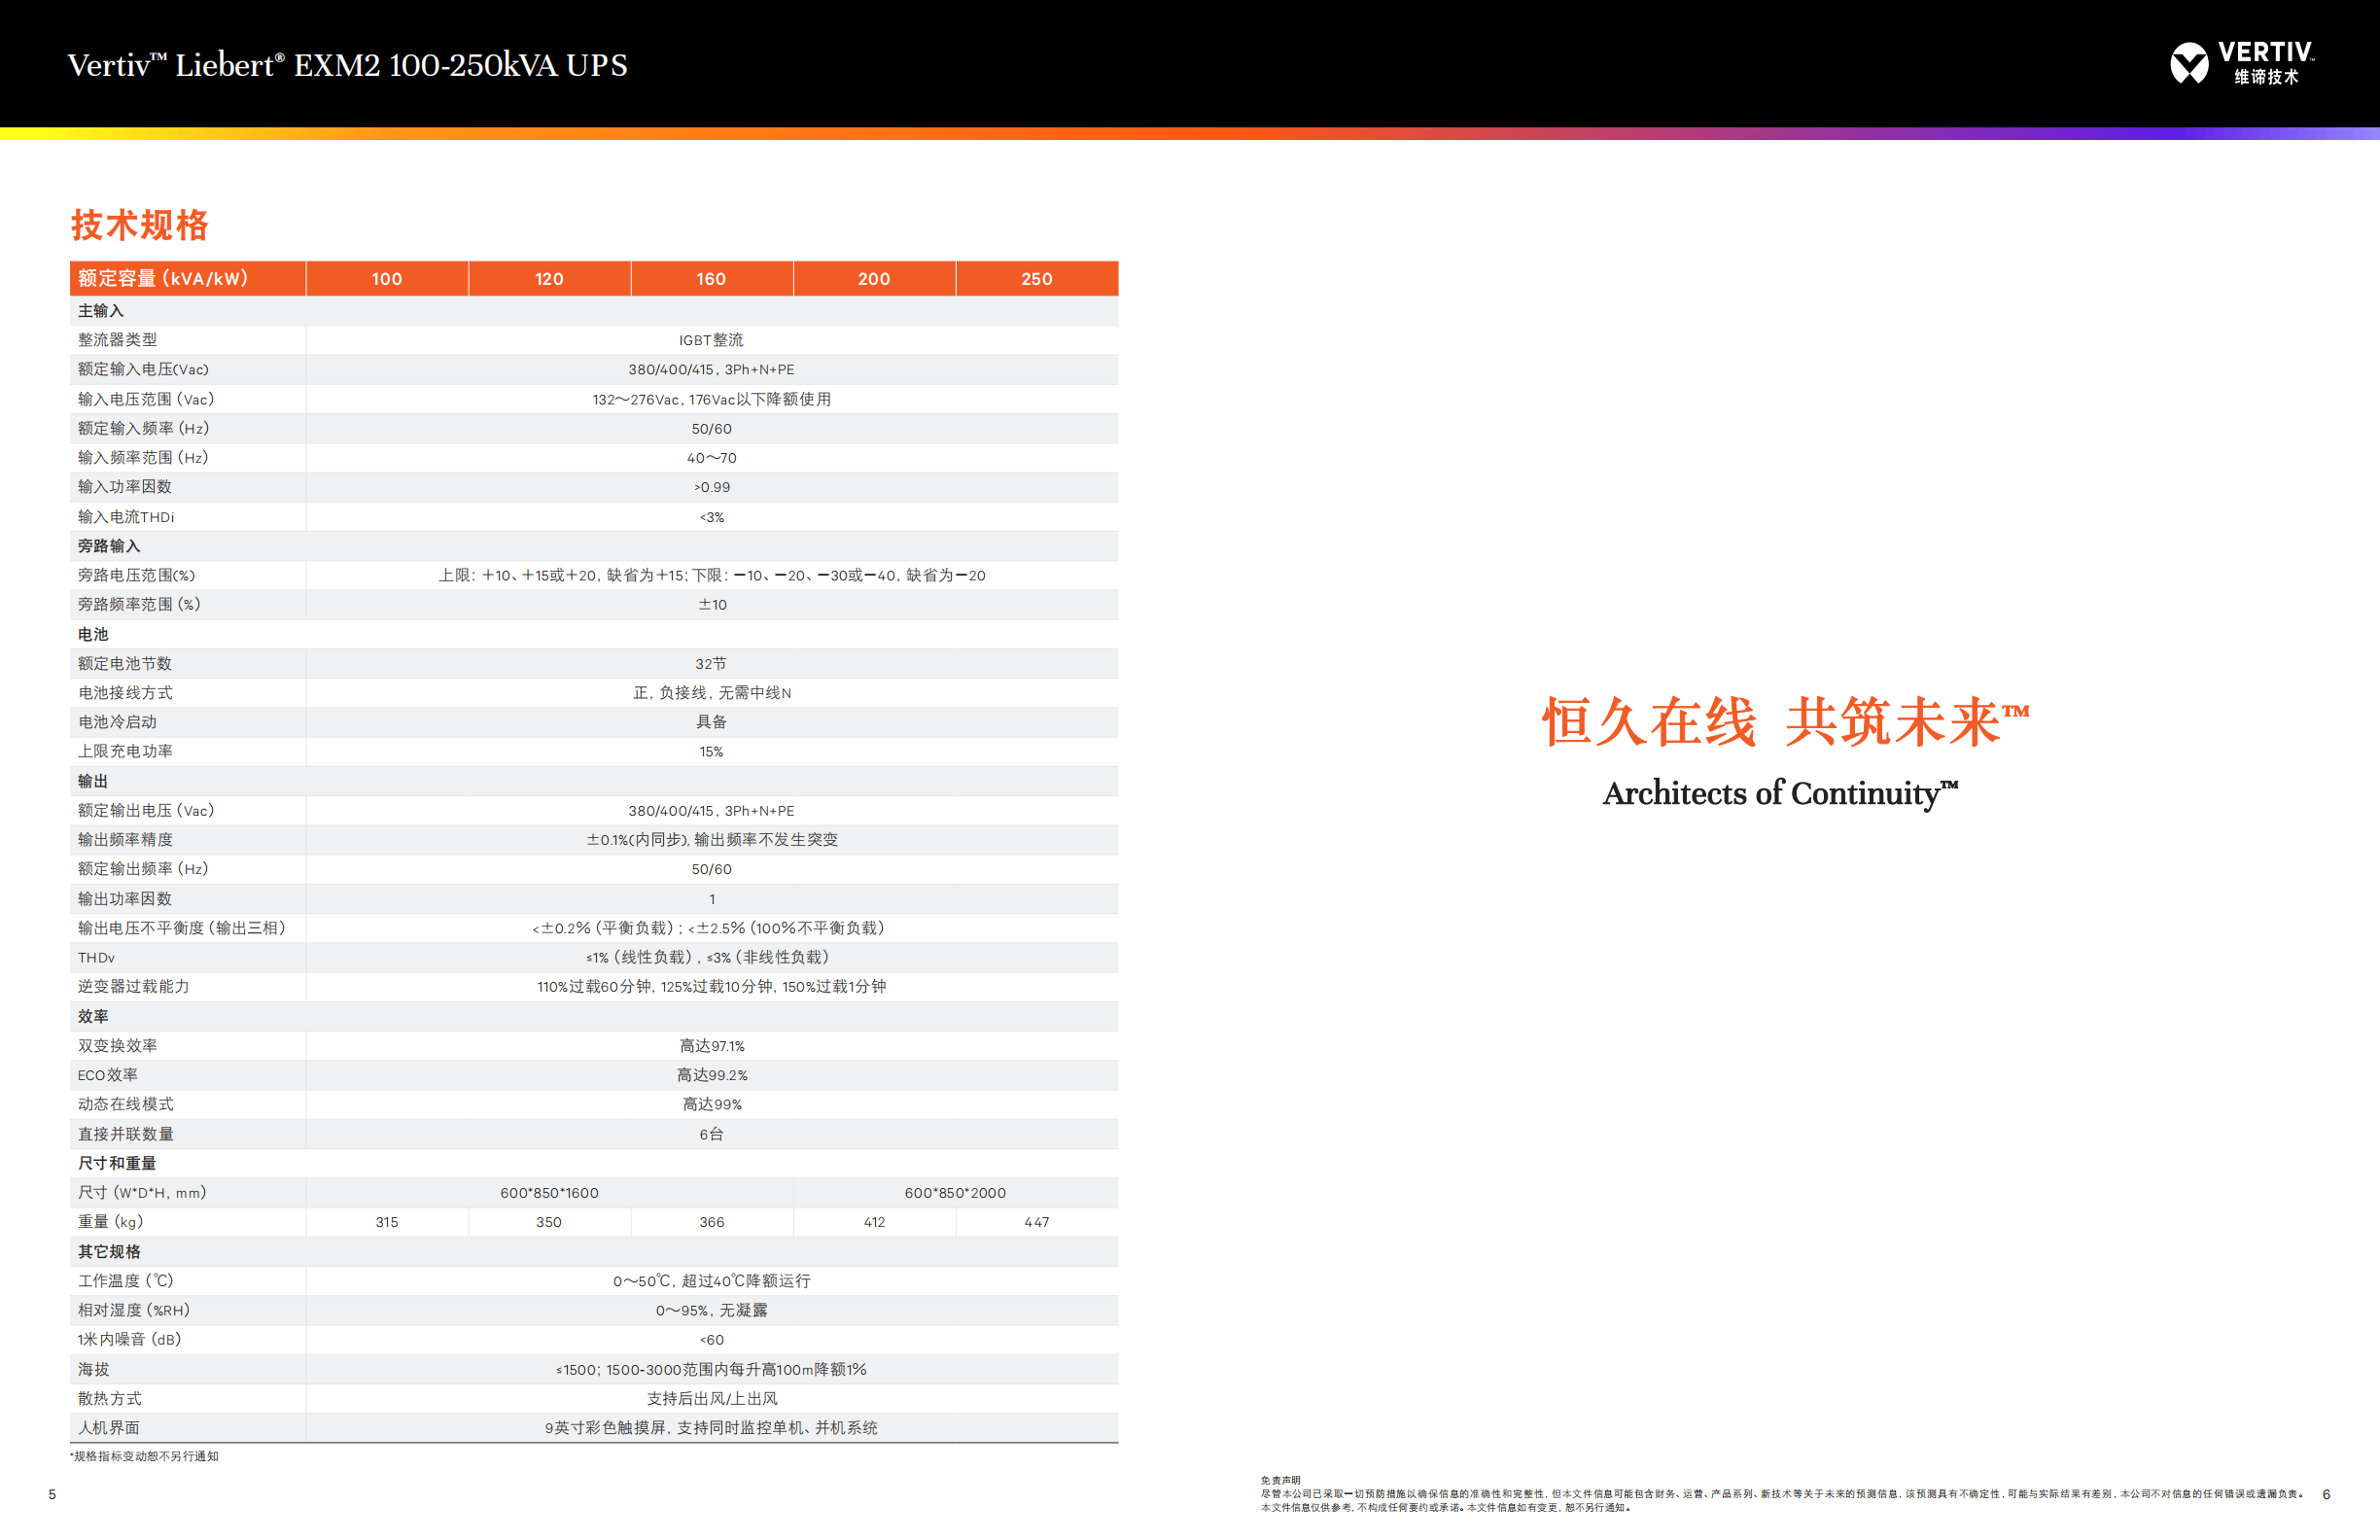Click the '恒久在线 共筑未来' slogan

1785,721
